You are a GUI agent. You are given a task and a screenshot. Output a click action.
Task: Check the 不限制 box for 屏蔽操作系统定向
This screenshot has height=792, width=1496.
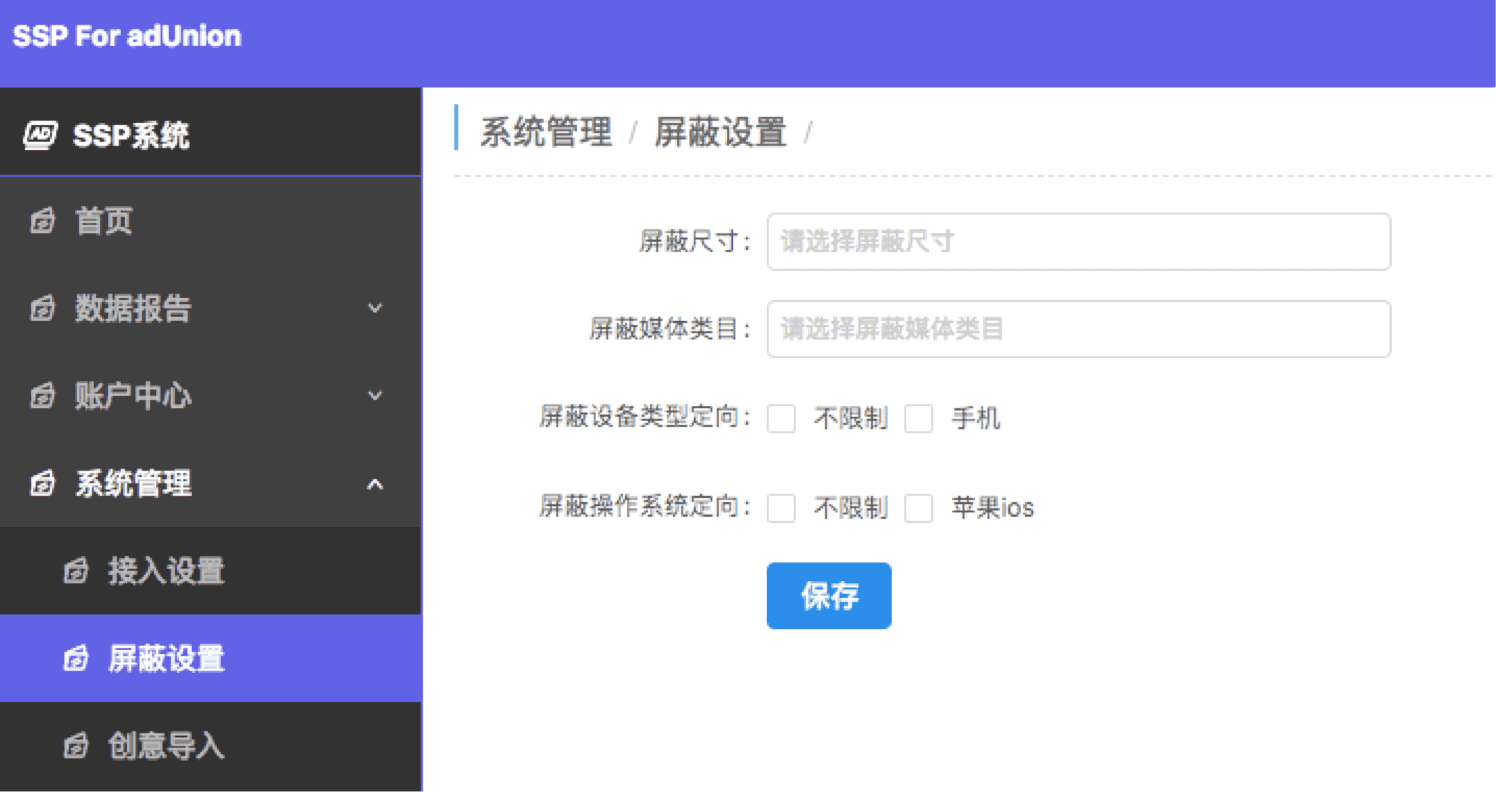(781, 508)
